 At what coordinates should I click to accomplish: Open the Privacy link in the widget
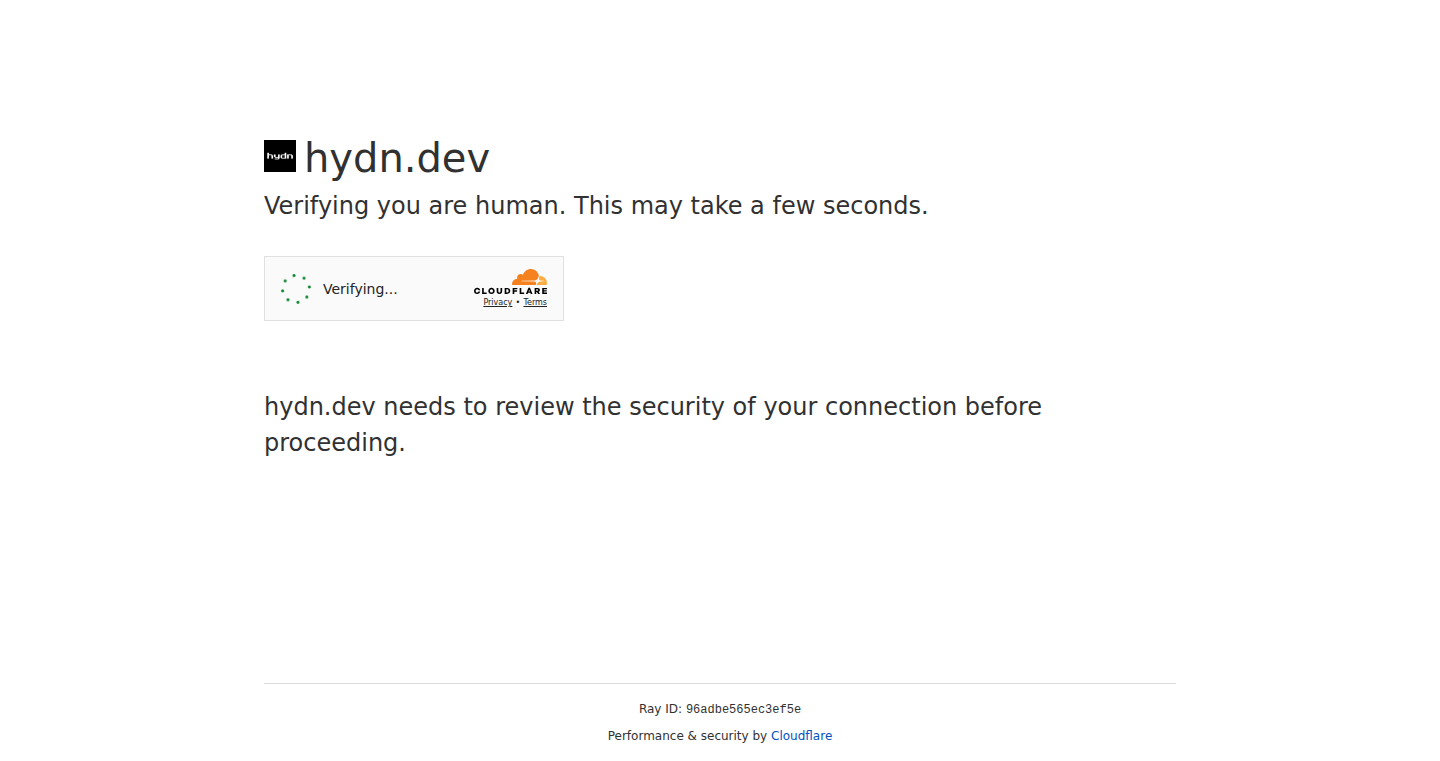pyautogui.click(x=497, y=302)
